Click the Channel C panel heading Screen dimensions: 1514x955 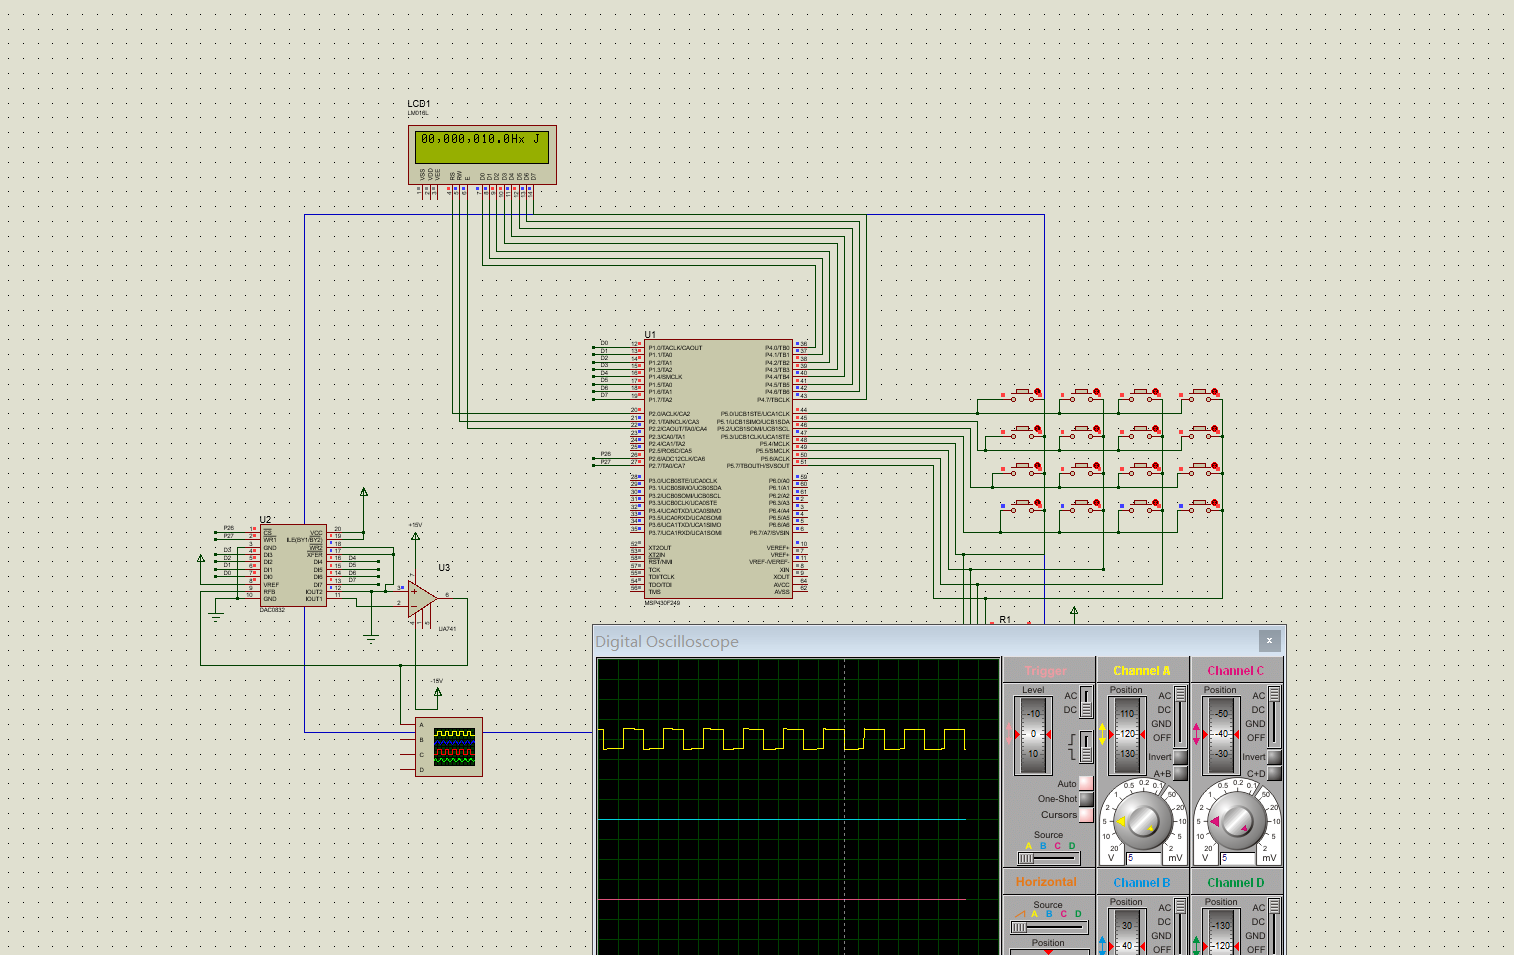coord(1235,671)
